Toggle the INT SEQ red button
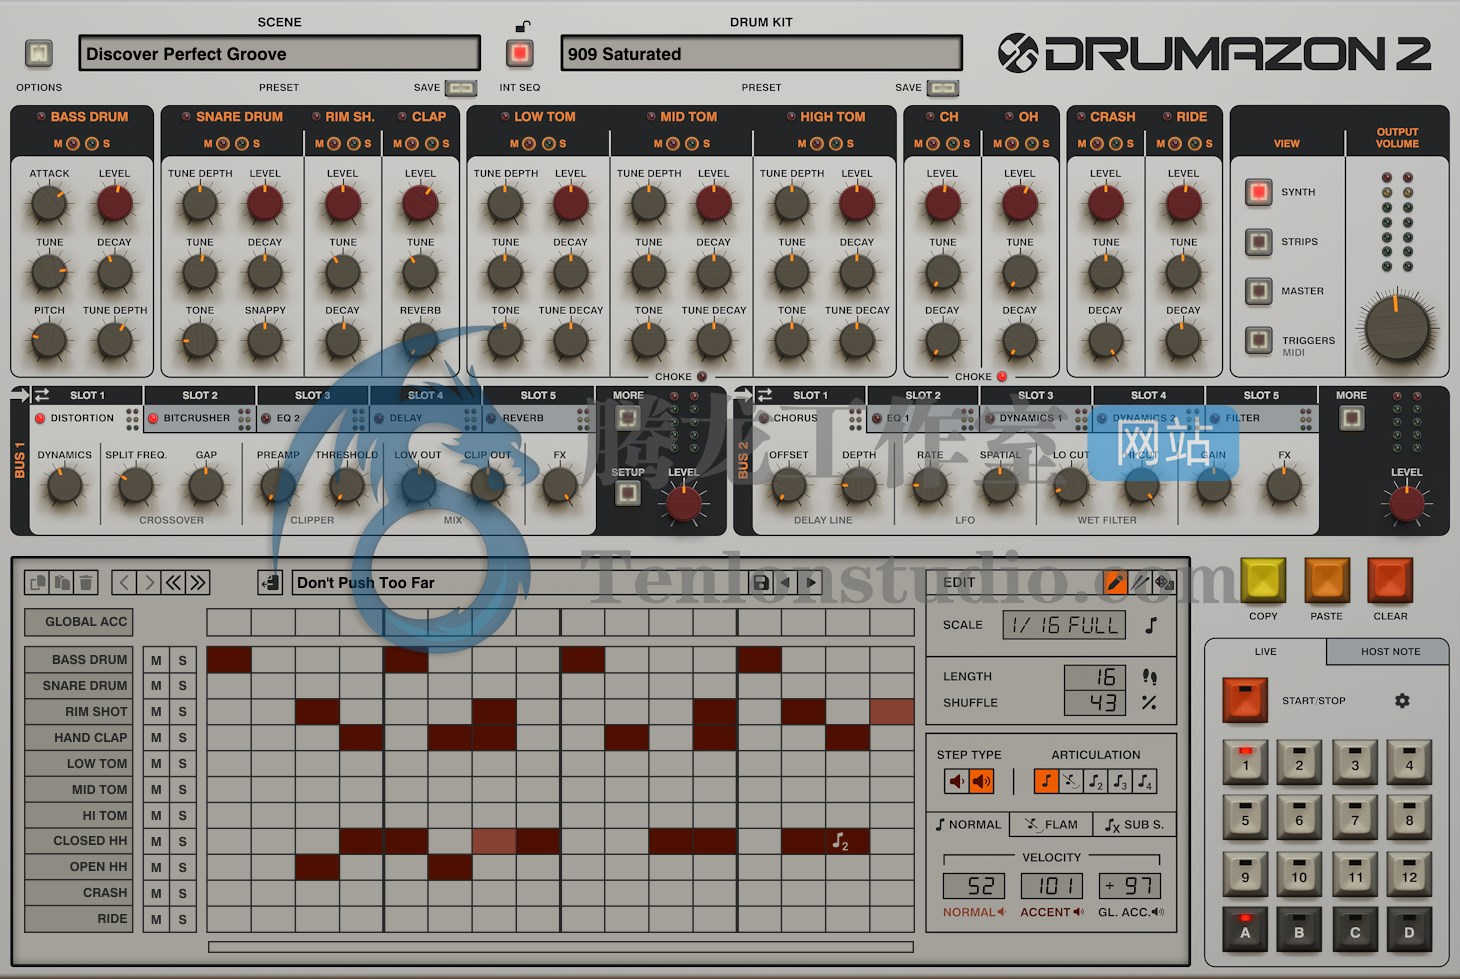Screen dimensions: 1460x979 point(519,53)
